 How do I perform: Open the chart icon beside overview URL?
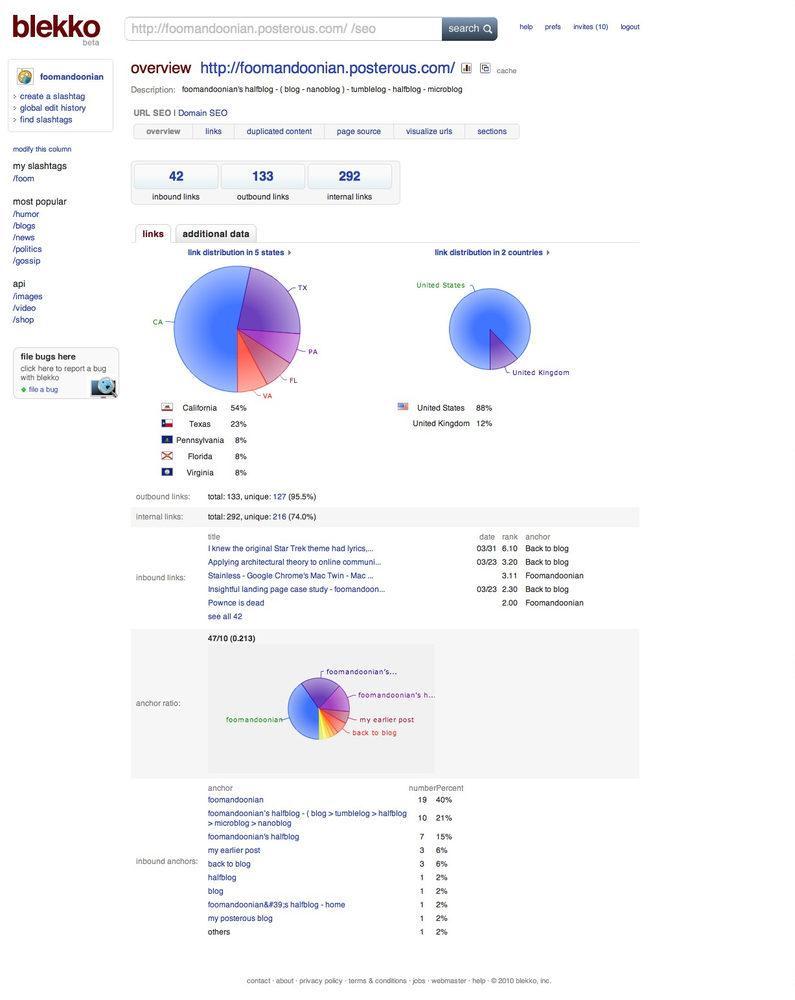(467, 68)
